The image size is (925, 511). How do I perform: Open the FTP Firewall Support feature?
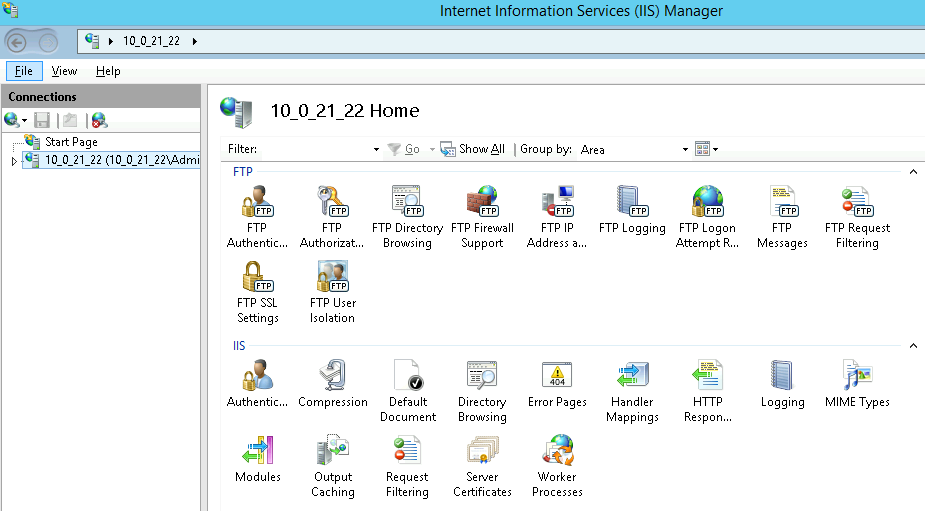pyautogui.click(x=482, y=217)
